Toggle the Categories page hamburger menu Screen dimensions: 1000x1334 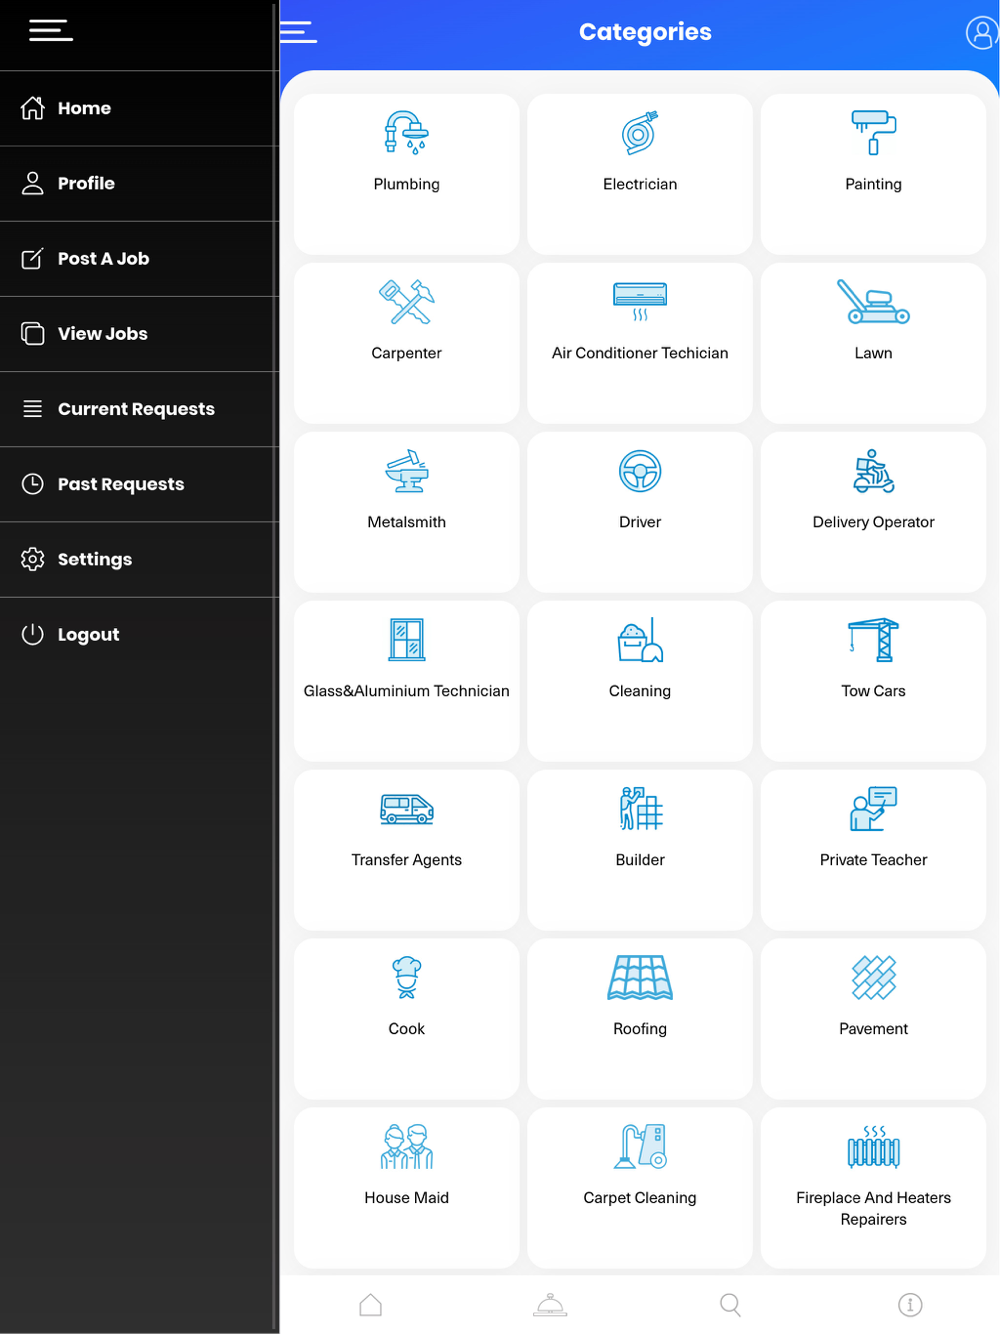pyautogui.click(x=298, y=32)
